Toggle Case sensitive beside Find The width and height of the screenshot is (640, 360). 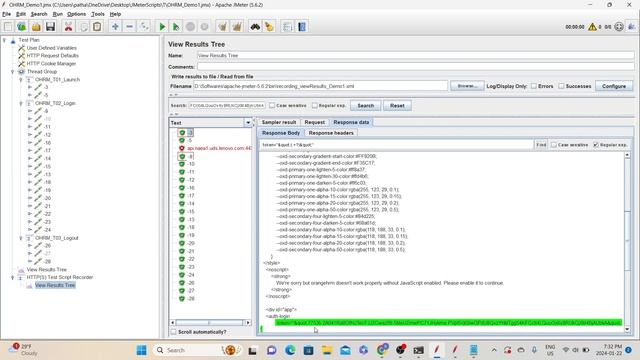[x=554, y=145]
